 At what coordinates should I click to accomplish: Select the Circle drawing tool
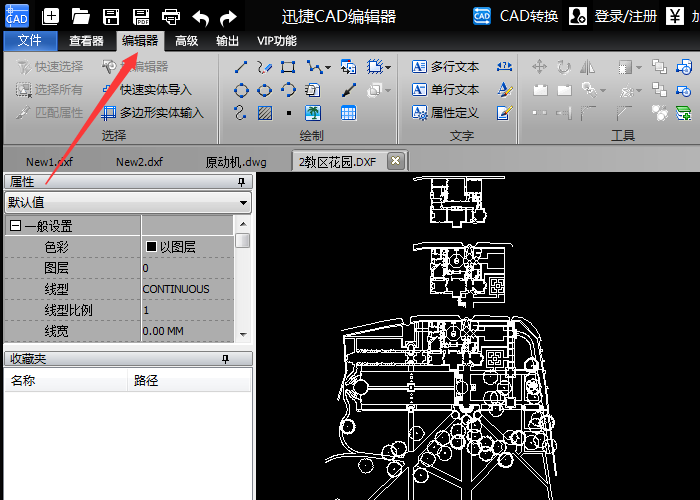241,90
